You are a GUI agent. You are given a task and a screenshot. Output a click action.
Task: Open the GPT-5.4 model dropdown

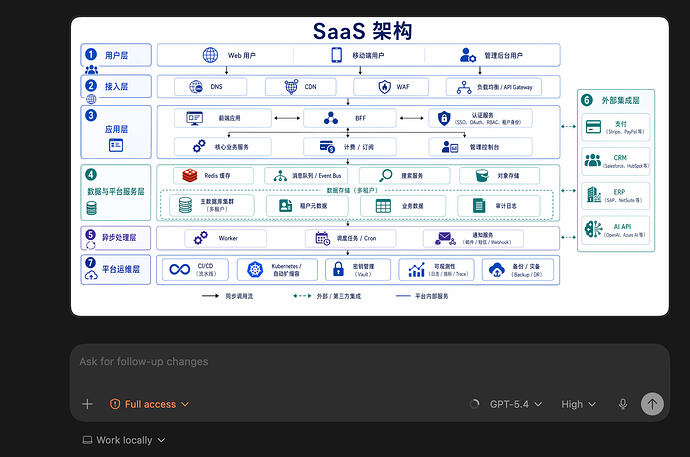pyautogui.click(x=516, y=404)
